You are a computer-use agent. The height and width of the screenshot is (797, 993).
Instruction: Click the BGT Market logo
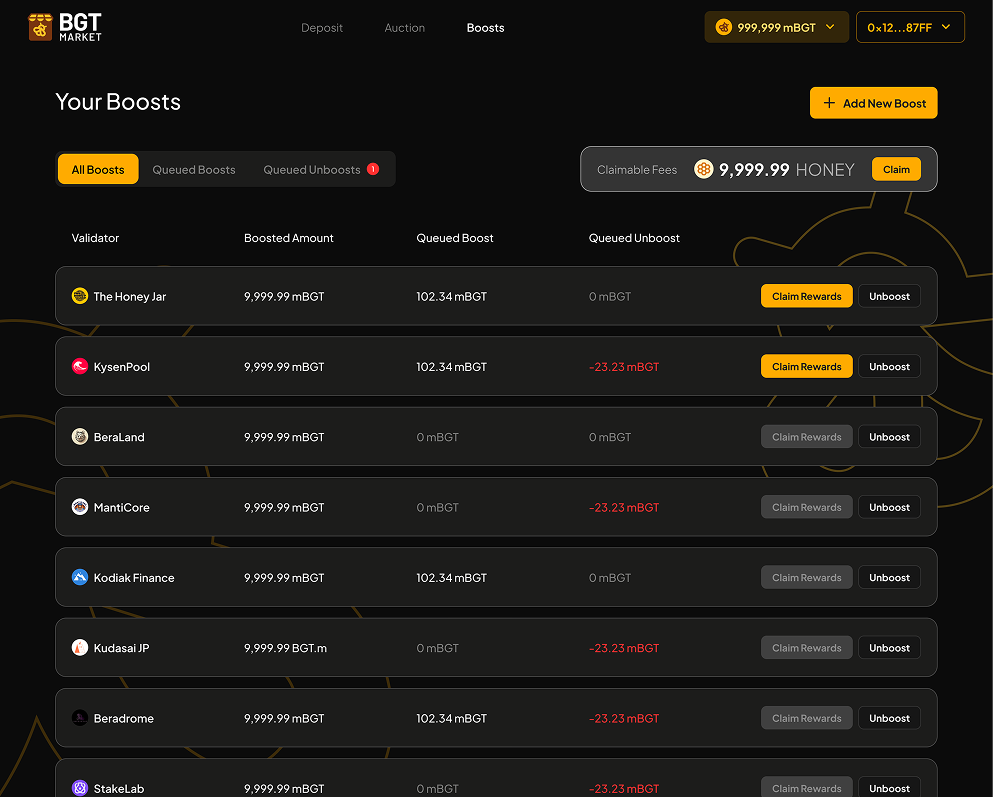tap(65, 27)
